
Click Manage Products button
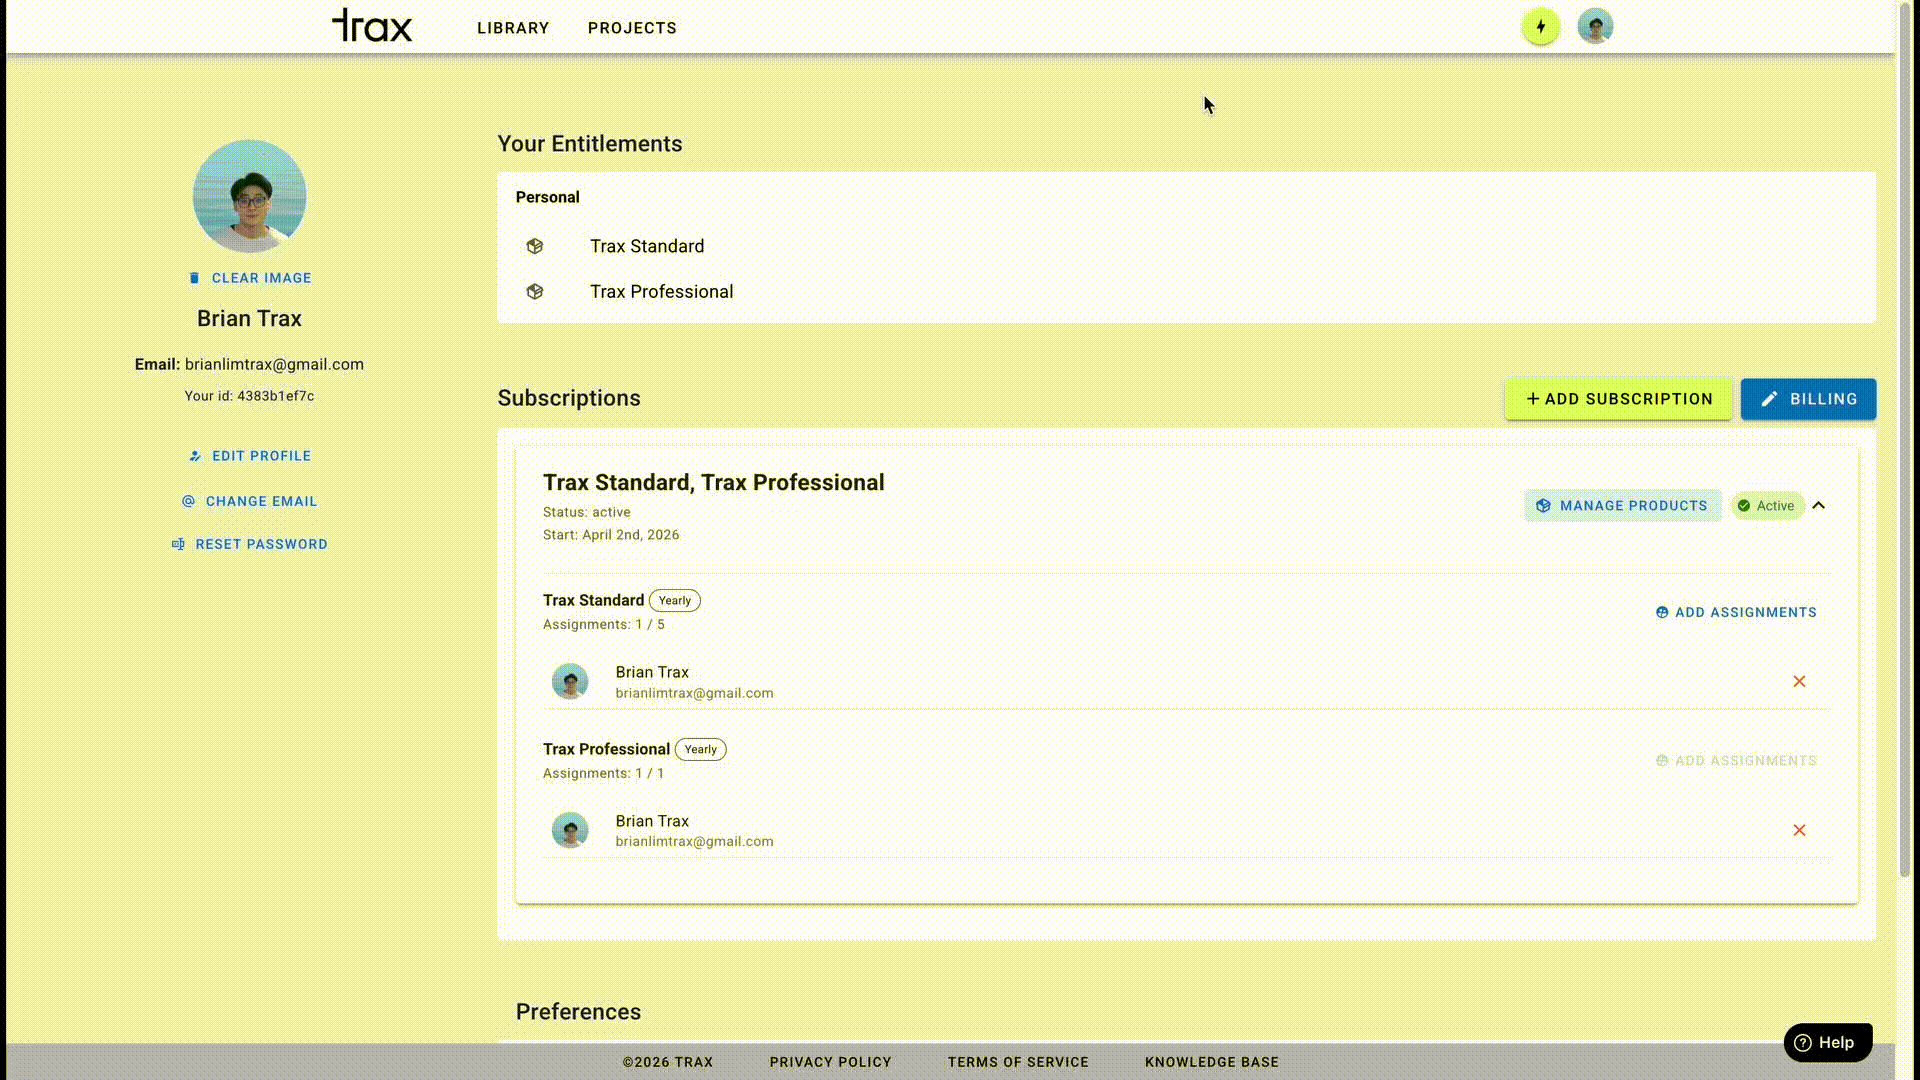pyautogui.click(x=1622, y=506)
